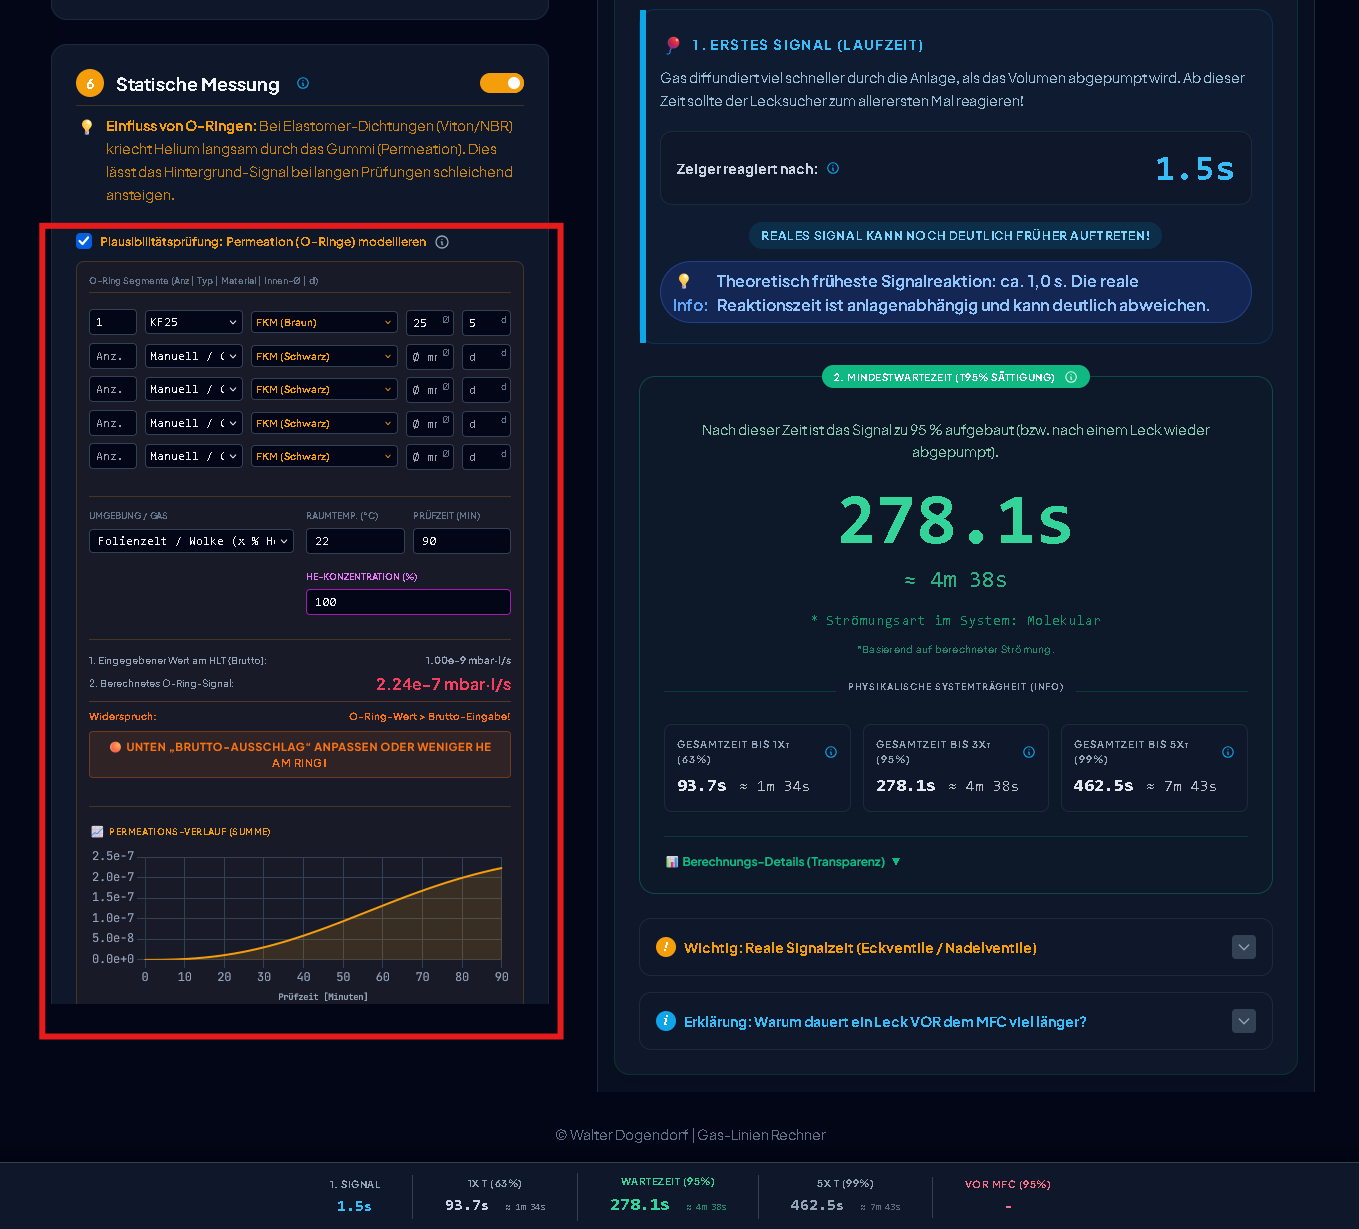Click the cord thickness field containing 5
Viewport: 1359px width, 1229px height.
pyautogui.click(x=486, y=322)
